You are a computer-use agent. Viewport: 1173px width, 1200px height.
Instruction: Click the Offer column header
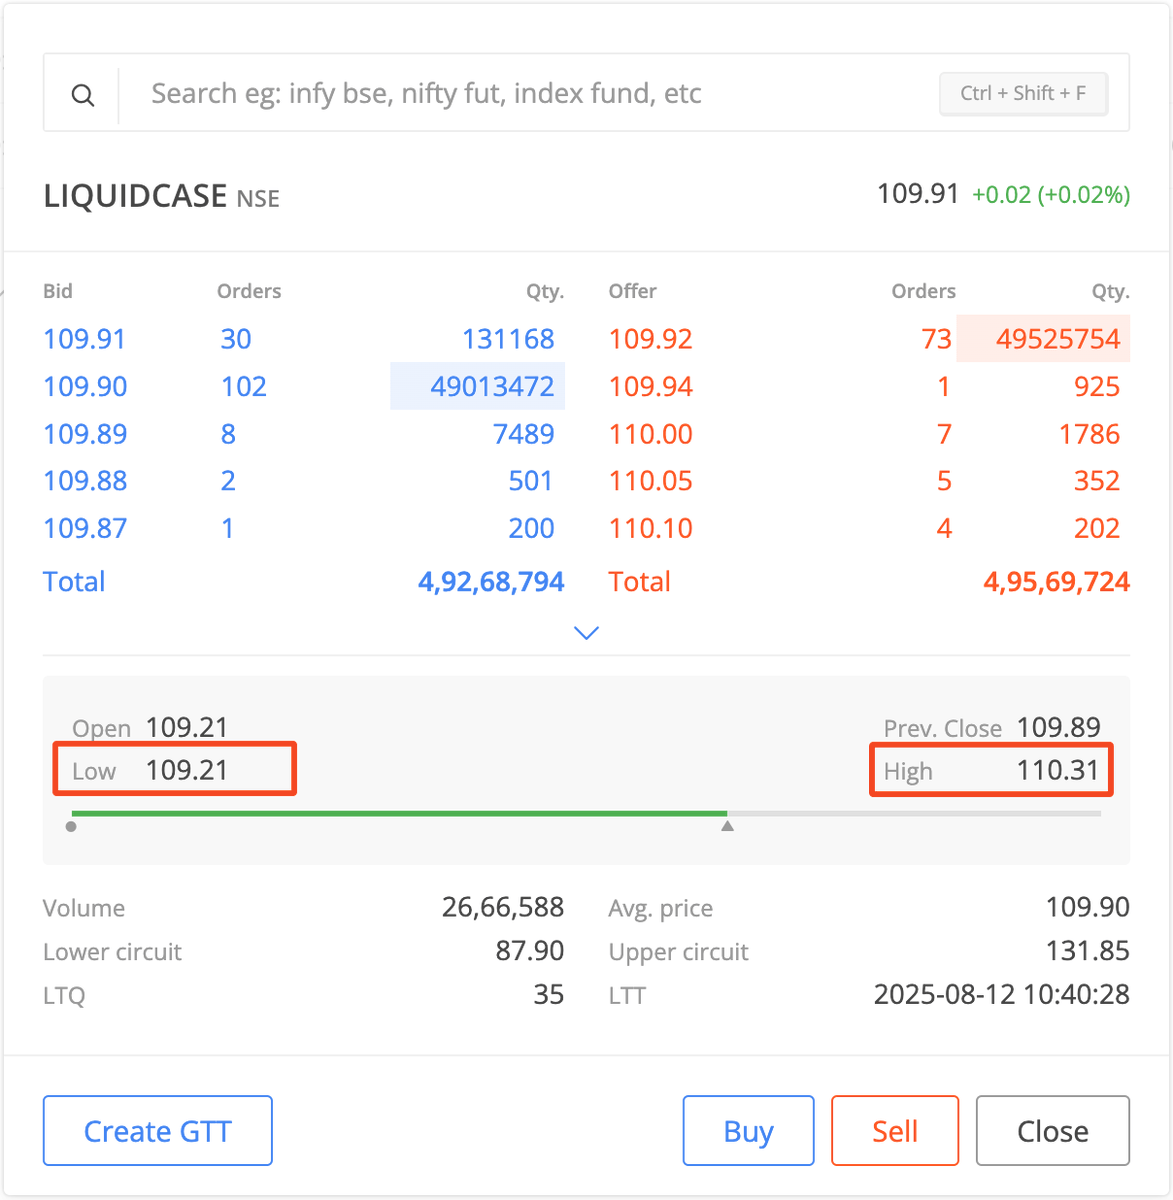pos(633,291)
